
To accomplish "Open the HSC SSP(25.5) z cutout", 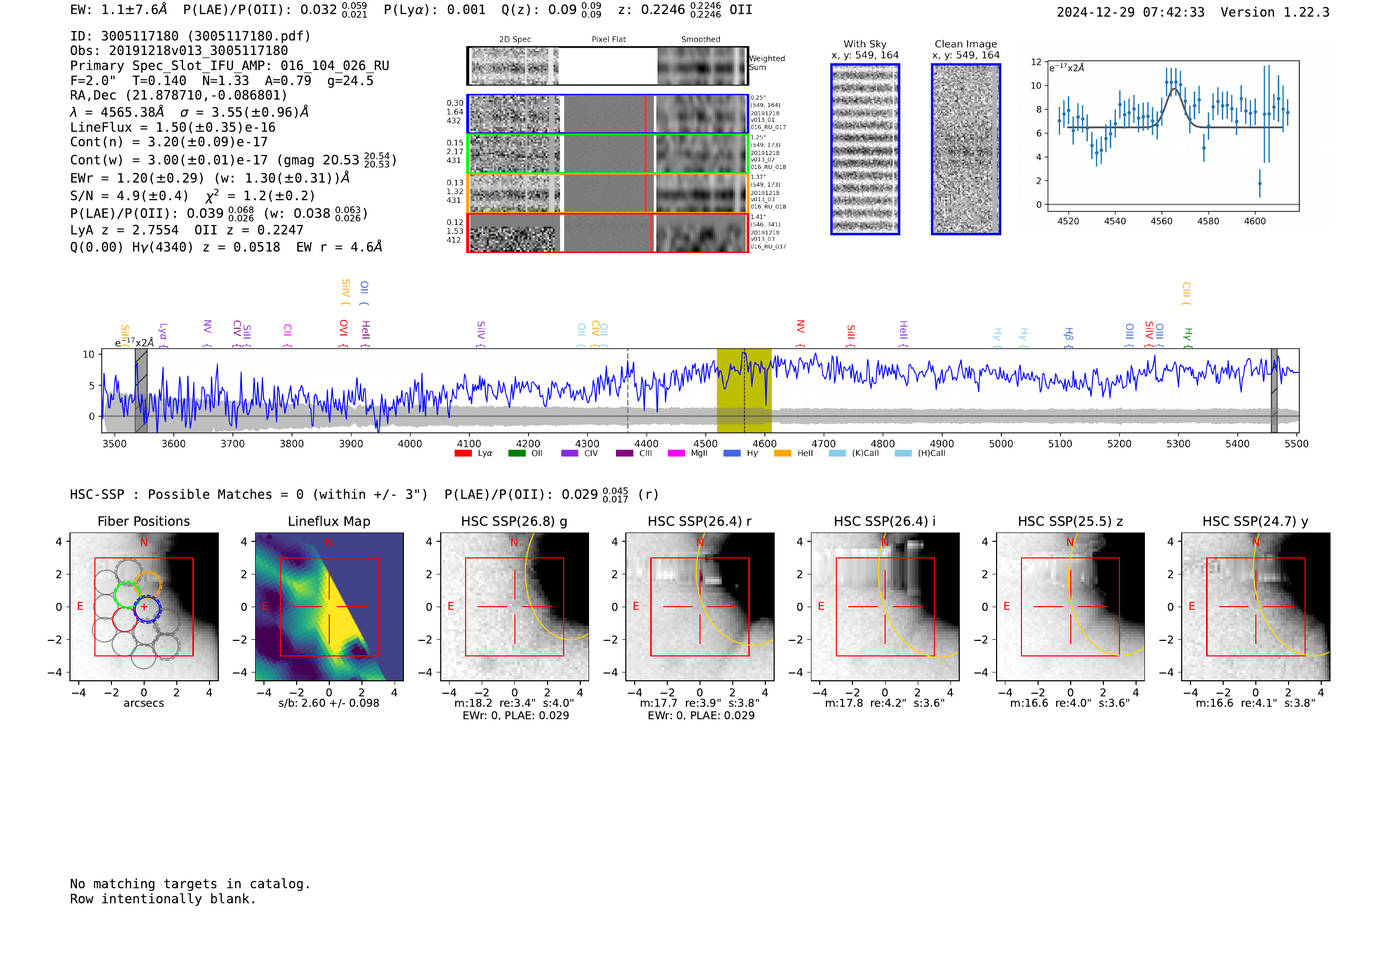I will point(1070,607).
